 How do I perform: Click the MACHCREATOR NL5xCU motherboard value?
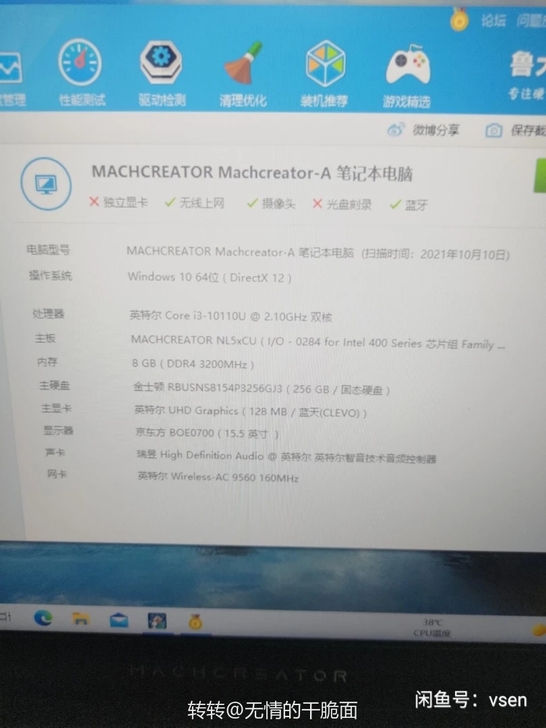(x=318, y=343)
